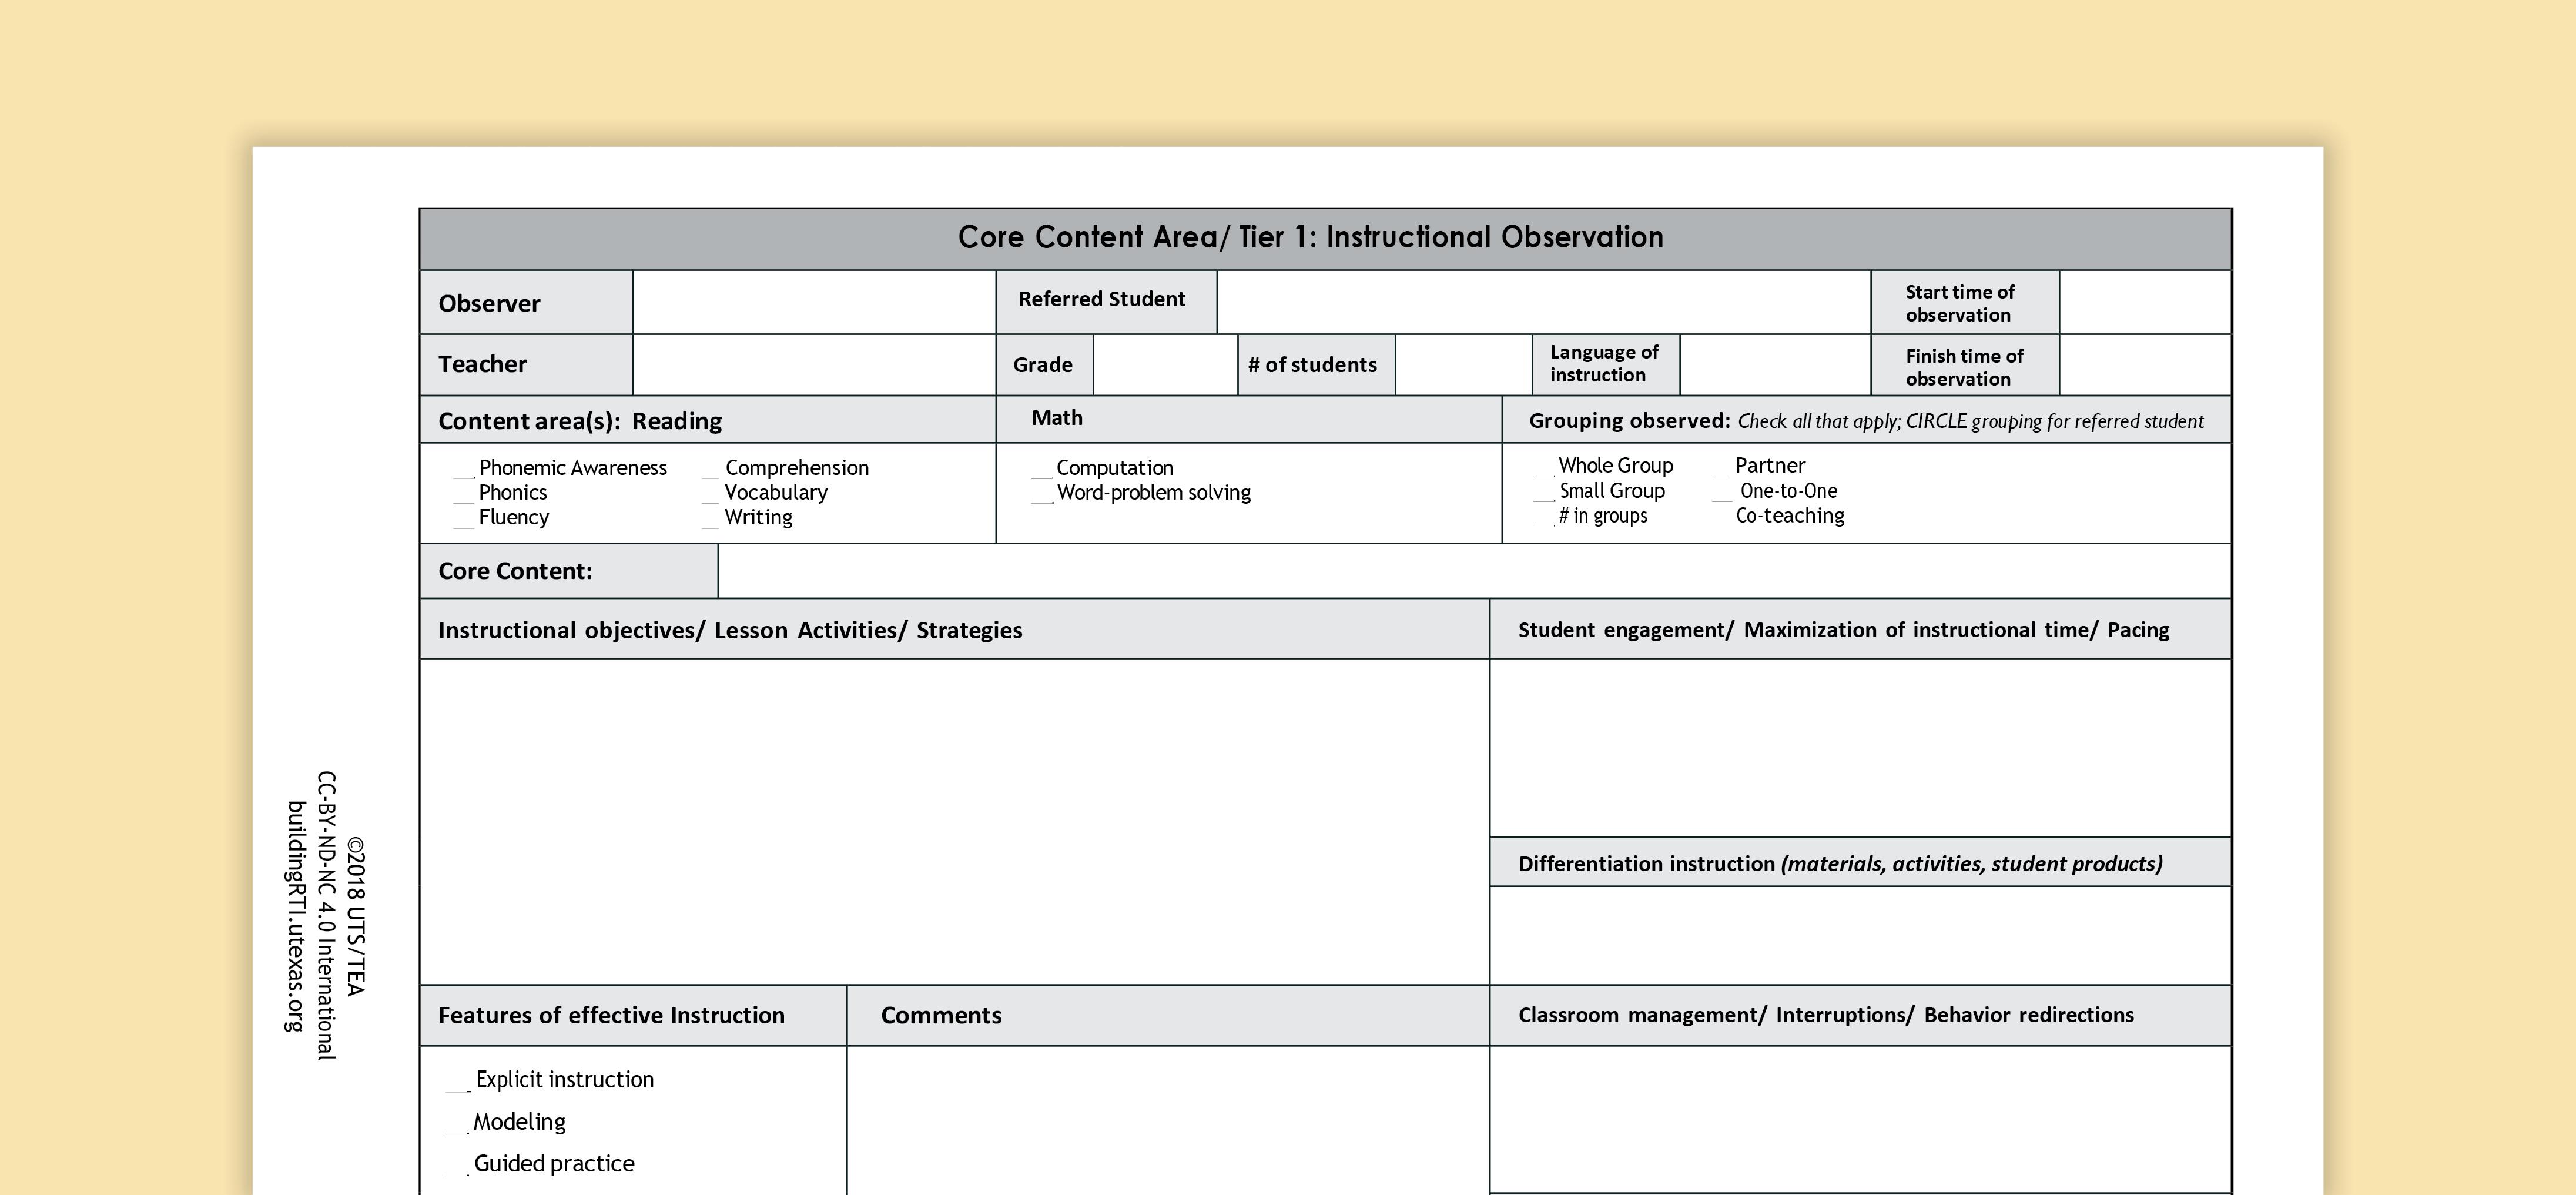The width and height of the screenshot is (2576, 1195).
Task: Mark the Partner grouping option
Action: [x=1721, y=467]
